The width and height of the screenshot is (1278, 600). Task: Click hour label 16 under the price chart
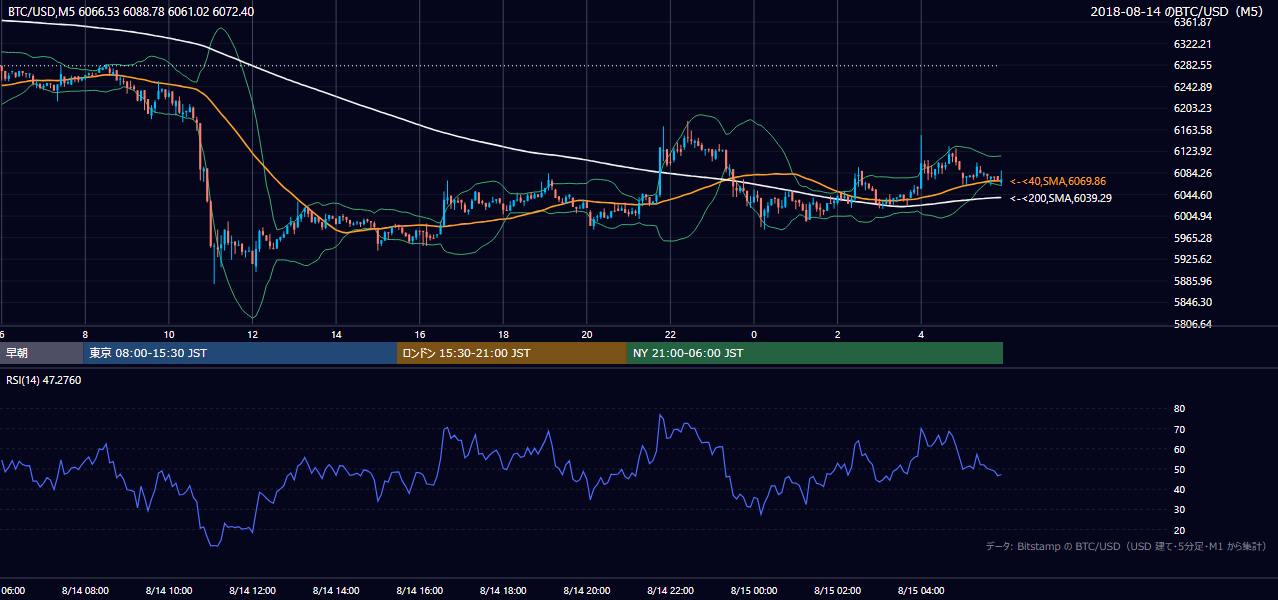420,334
